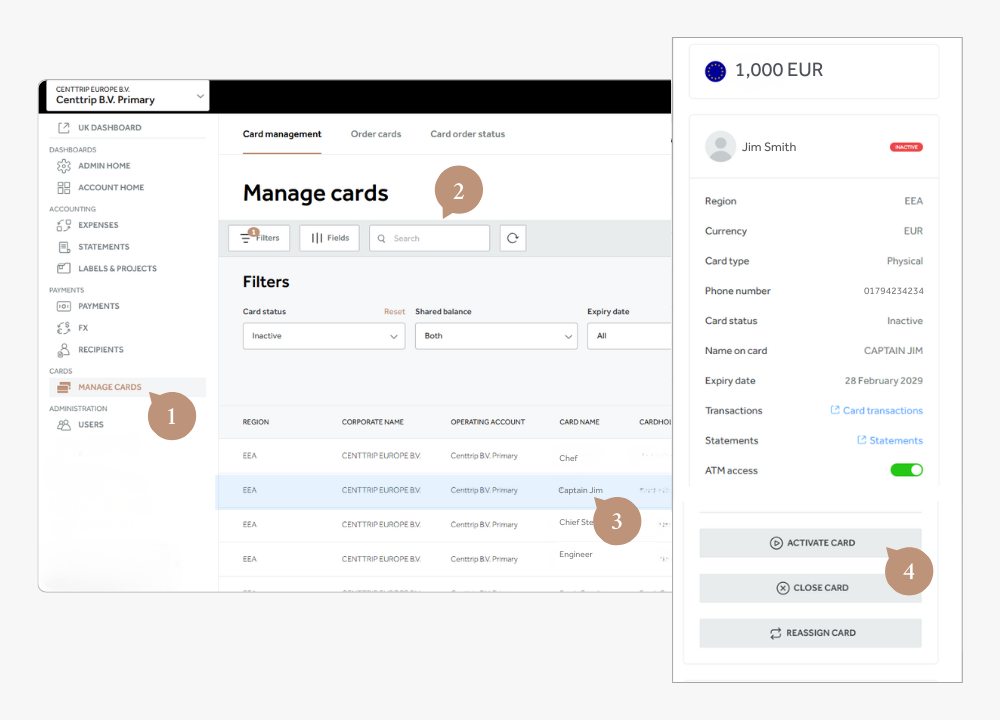Toggle the ATM access switch

906,470
